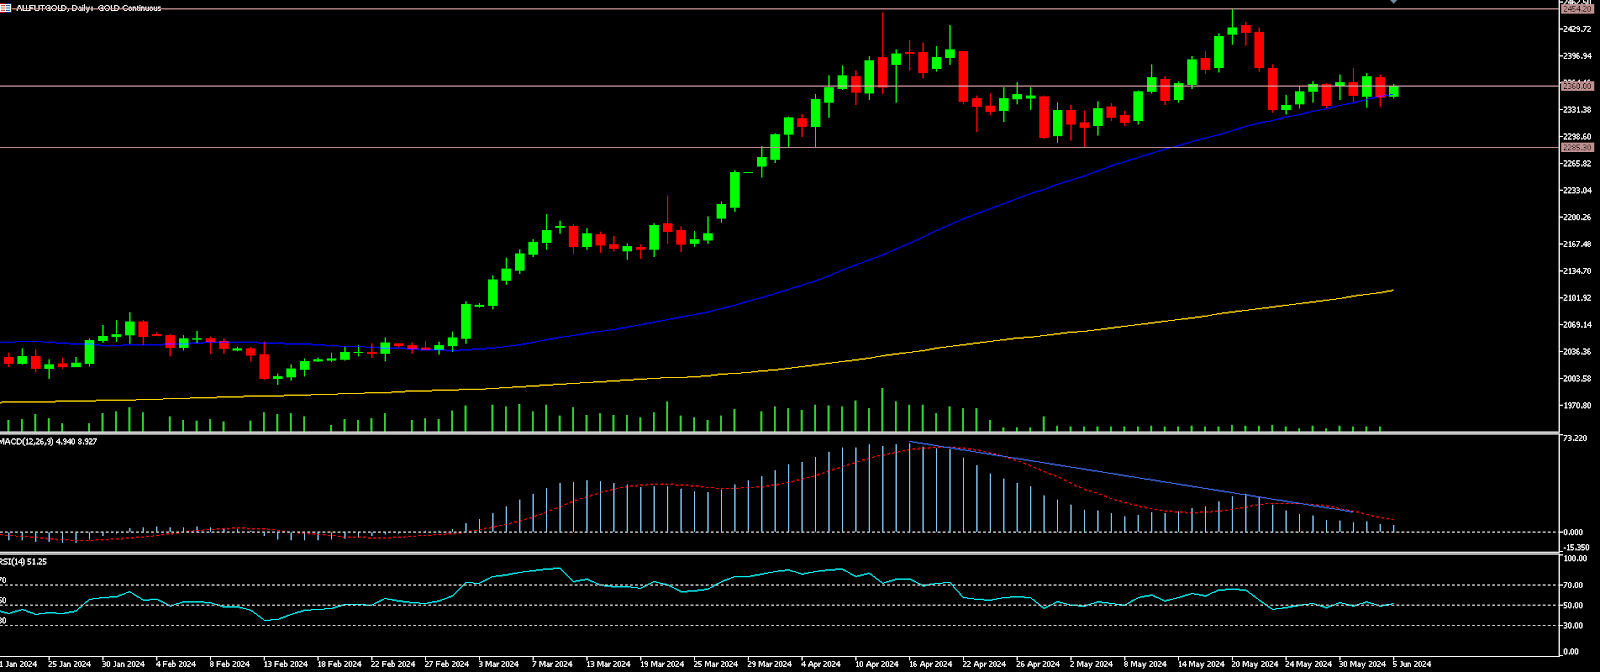Click the 20 May 2024 date label

[1254, 664]
